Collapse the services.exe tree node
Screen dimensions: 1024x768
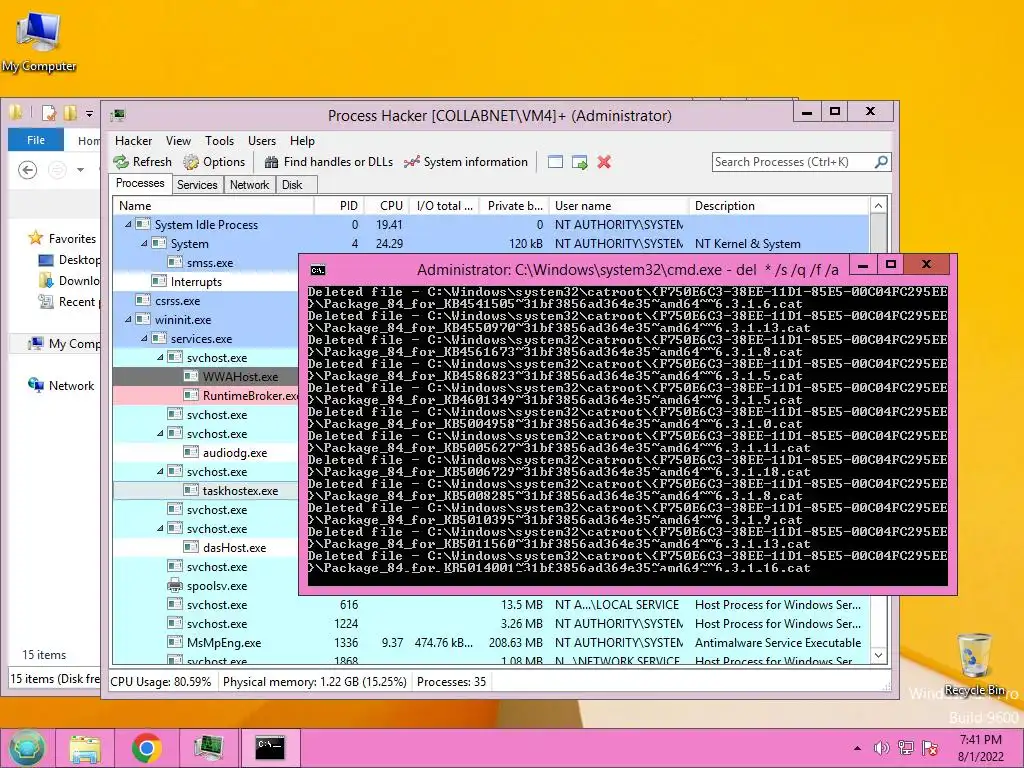[144, 339]
